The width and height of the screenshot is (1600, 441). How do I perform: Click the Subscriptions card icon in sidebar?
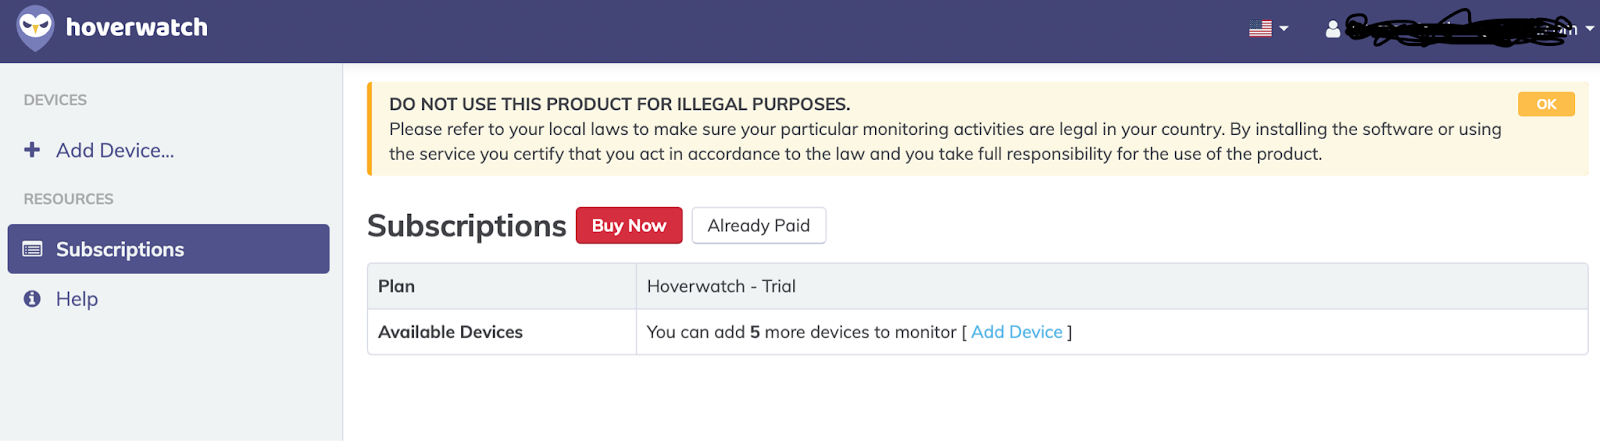click(x=32, y=249)
